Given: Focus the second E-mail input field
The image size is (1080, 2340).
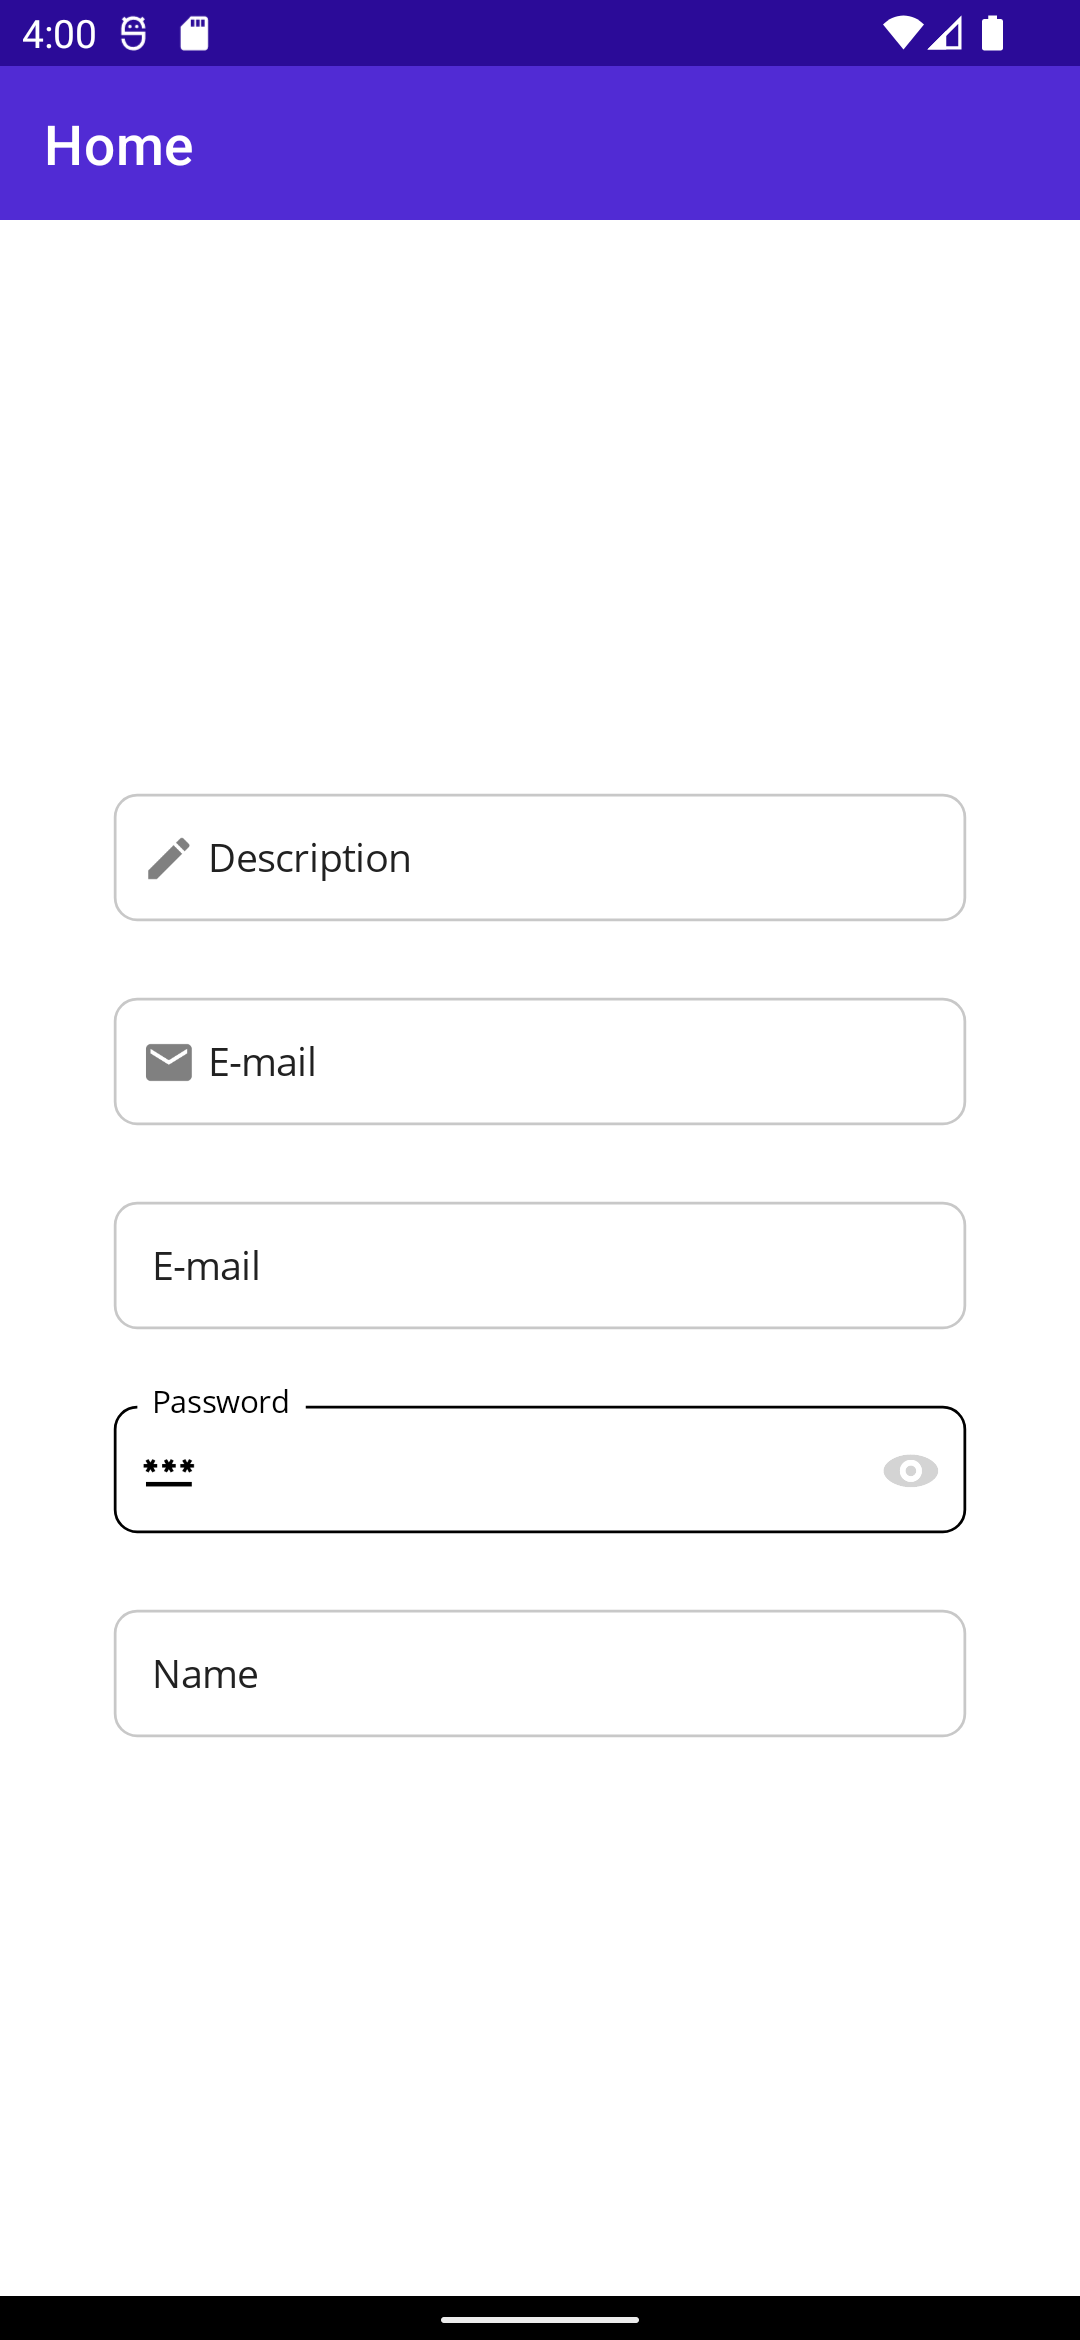Looking at the screenshot, I should click(x=540, y=1265).
